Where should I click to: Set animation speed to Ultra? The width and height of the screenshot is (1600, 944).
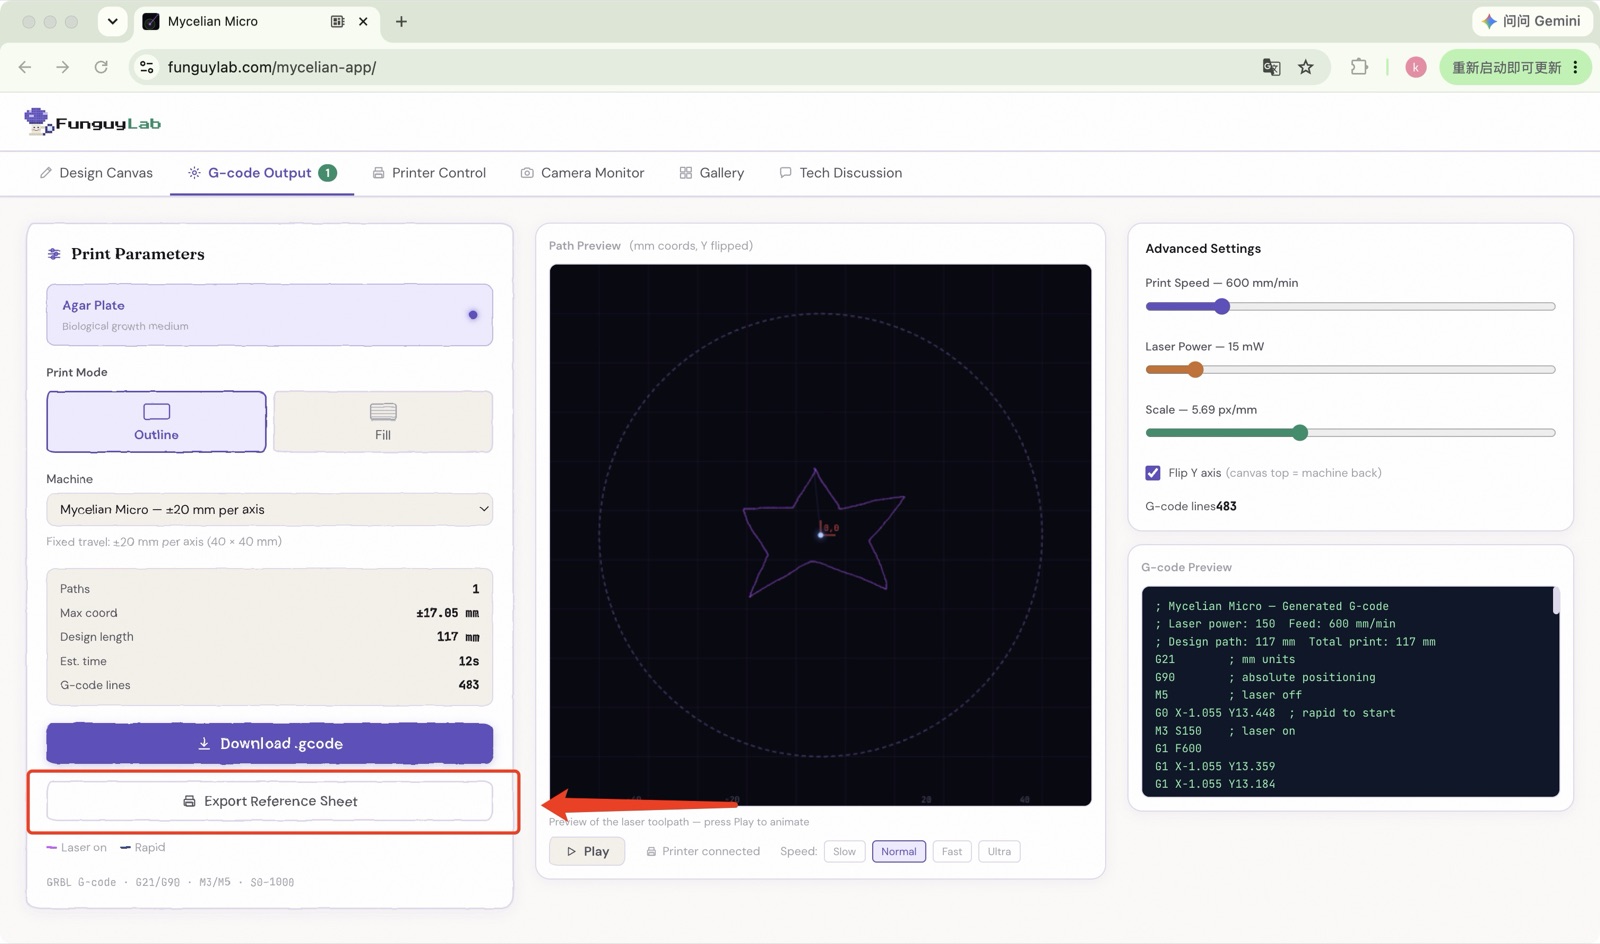coord(999,852)
